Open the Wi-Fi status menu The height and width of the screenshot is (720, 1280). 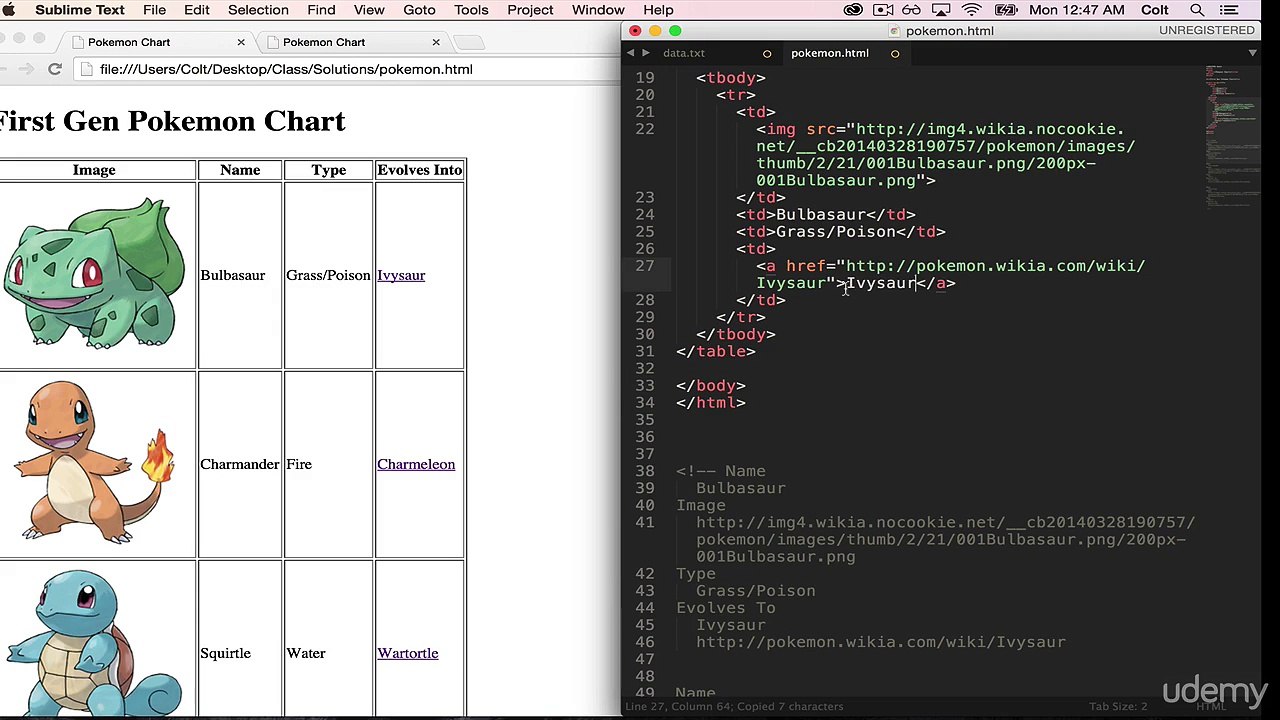pyautogui.click(x=971, y=10)
